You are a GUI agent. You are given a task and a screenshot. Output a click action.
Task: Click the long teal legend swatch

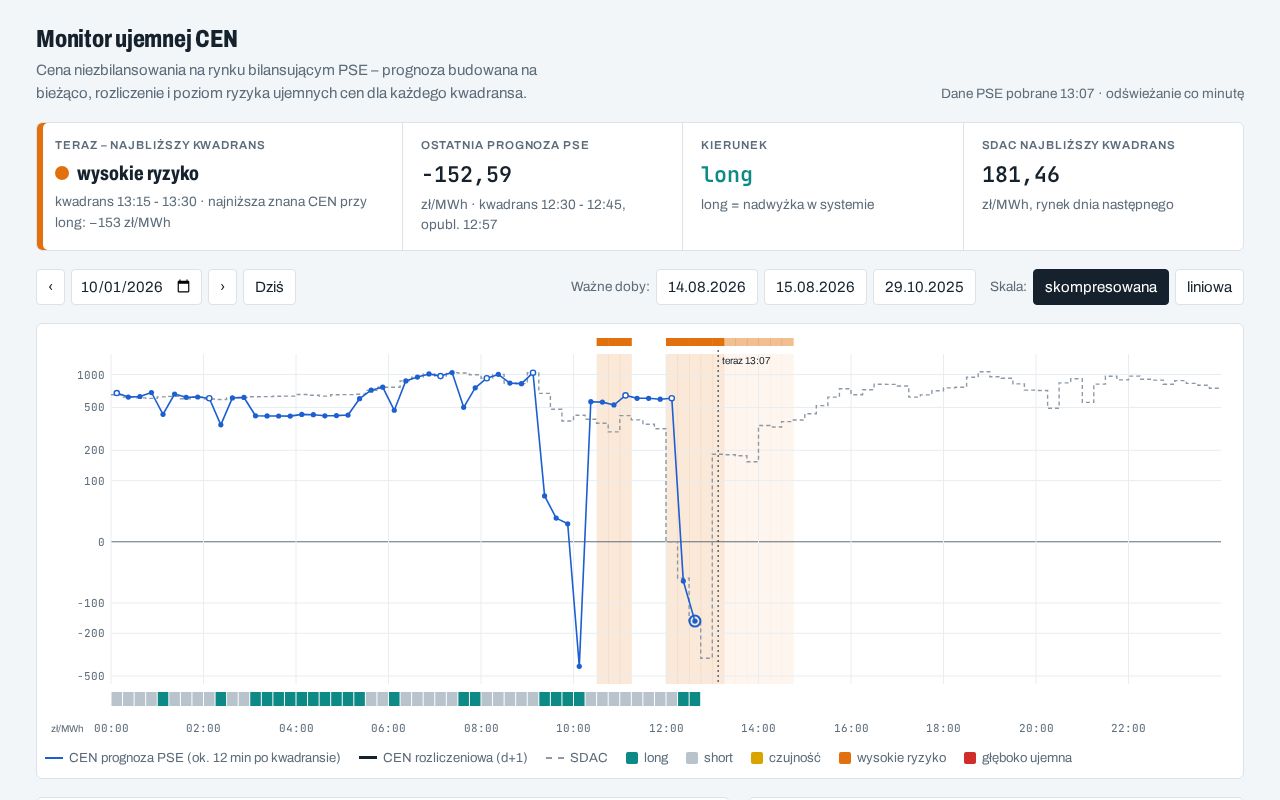pos(632,758)
